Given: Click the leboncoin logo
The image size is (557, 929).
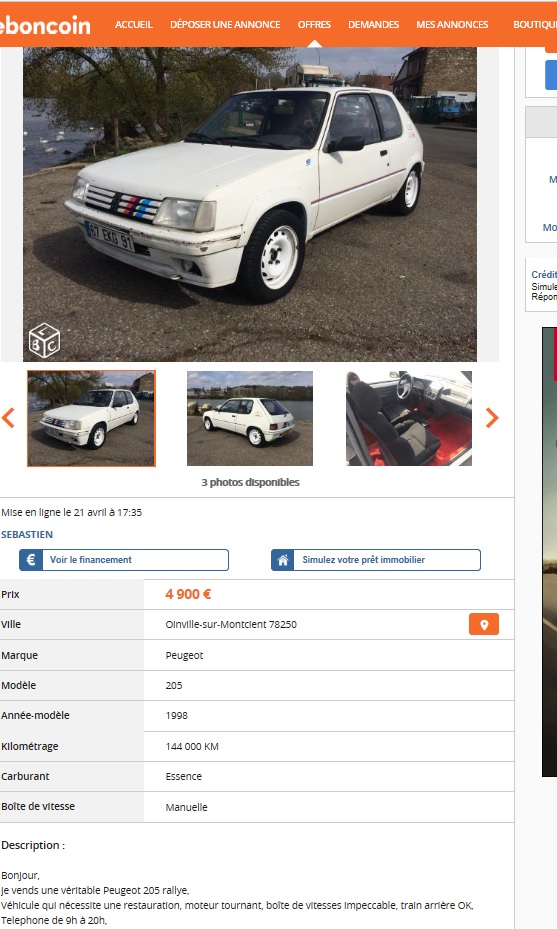Looking at the screenshot, I should (x=45, y=25).
